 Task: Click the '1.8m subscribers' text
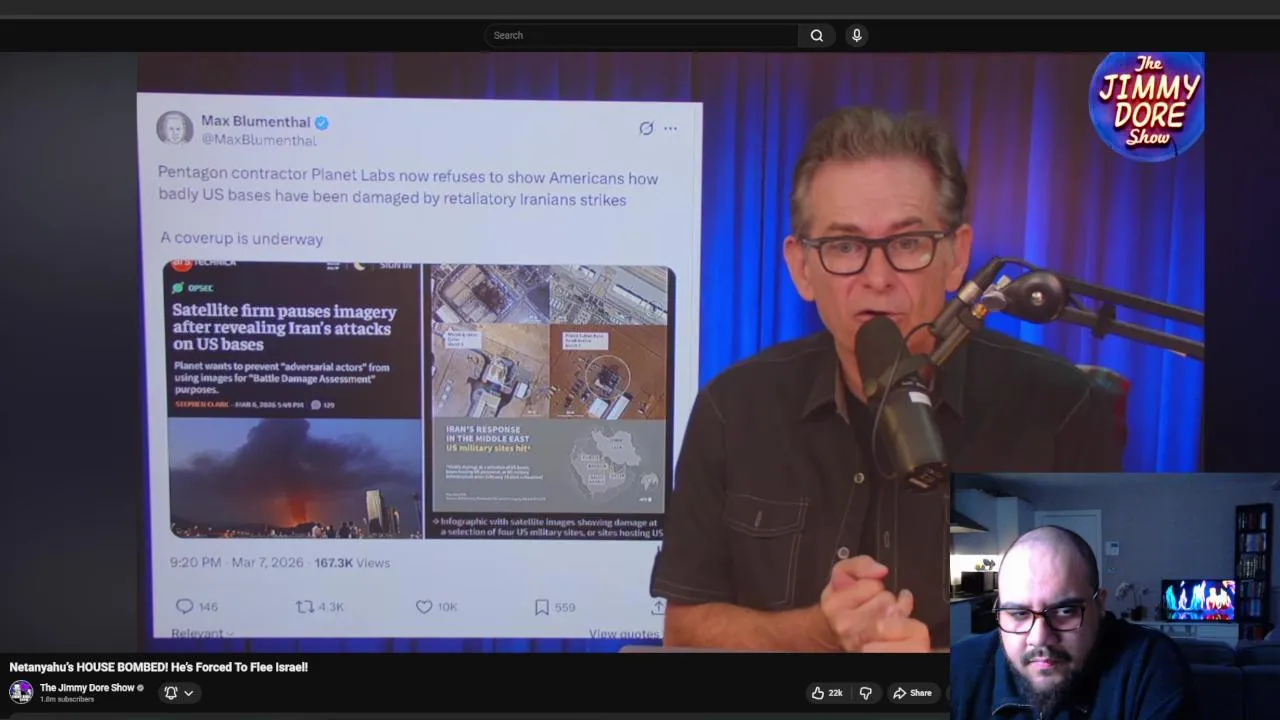click(67, 700)
